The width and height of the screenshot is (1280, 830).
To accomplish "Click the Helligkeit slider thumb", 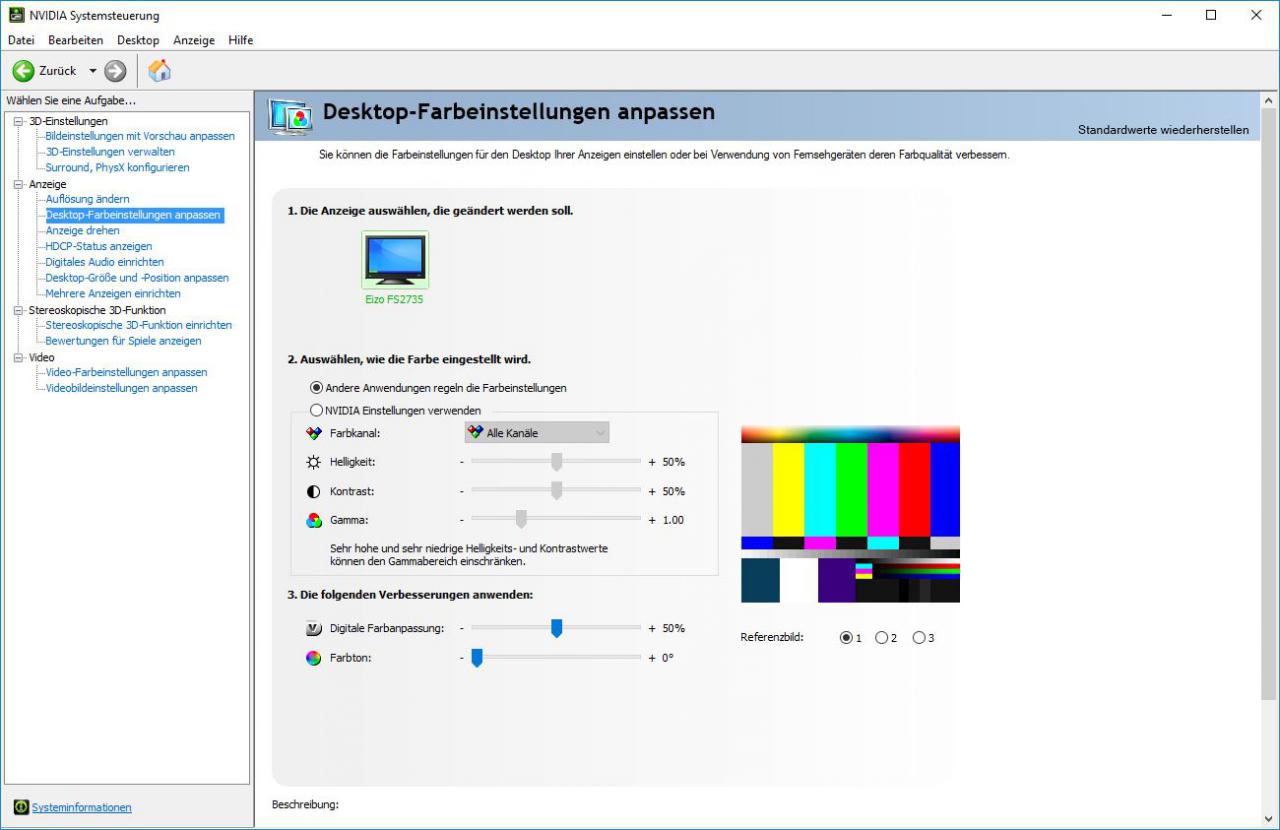I will (557, 462).
